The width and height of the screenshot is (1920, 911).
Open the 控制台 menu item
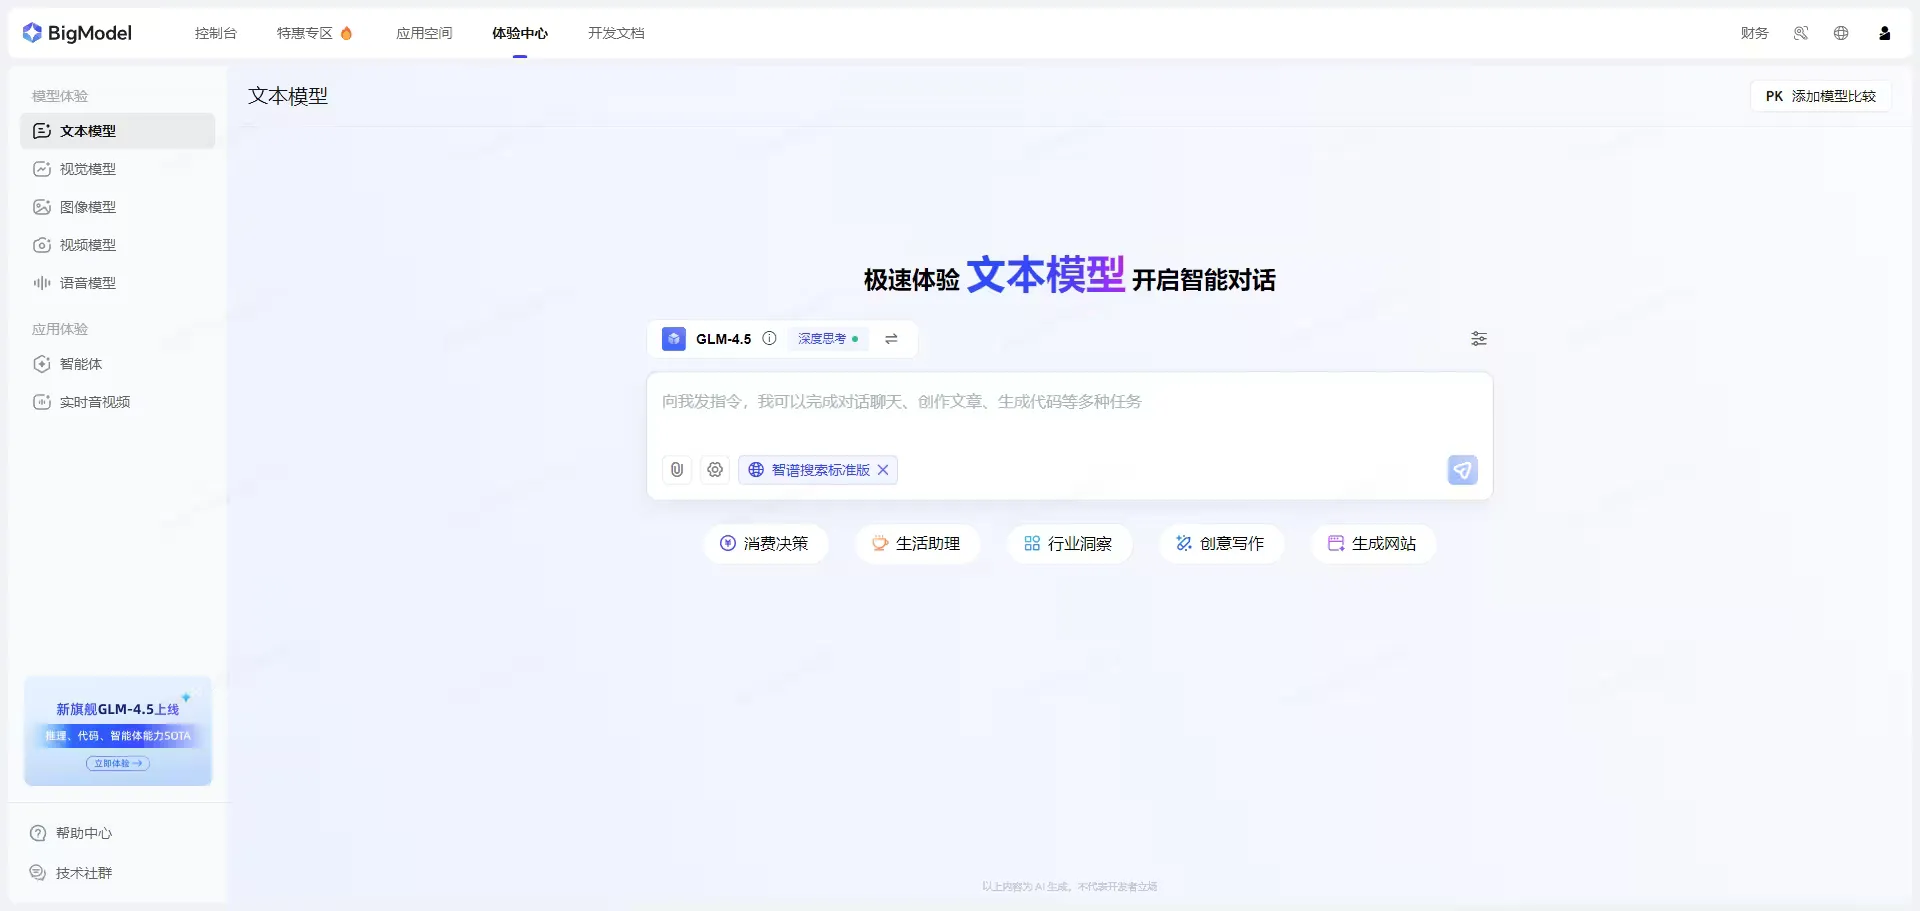(215, 33)
